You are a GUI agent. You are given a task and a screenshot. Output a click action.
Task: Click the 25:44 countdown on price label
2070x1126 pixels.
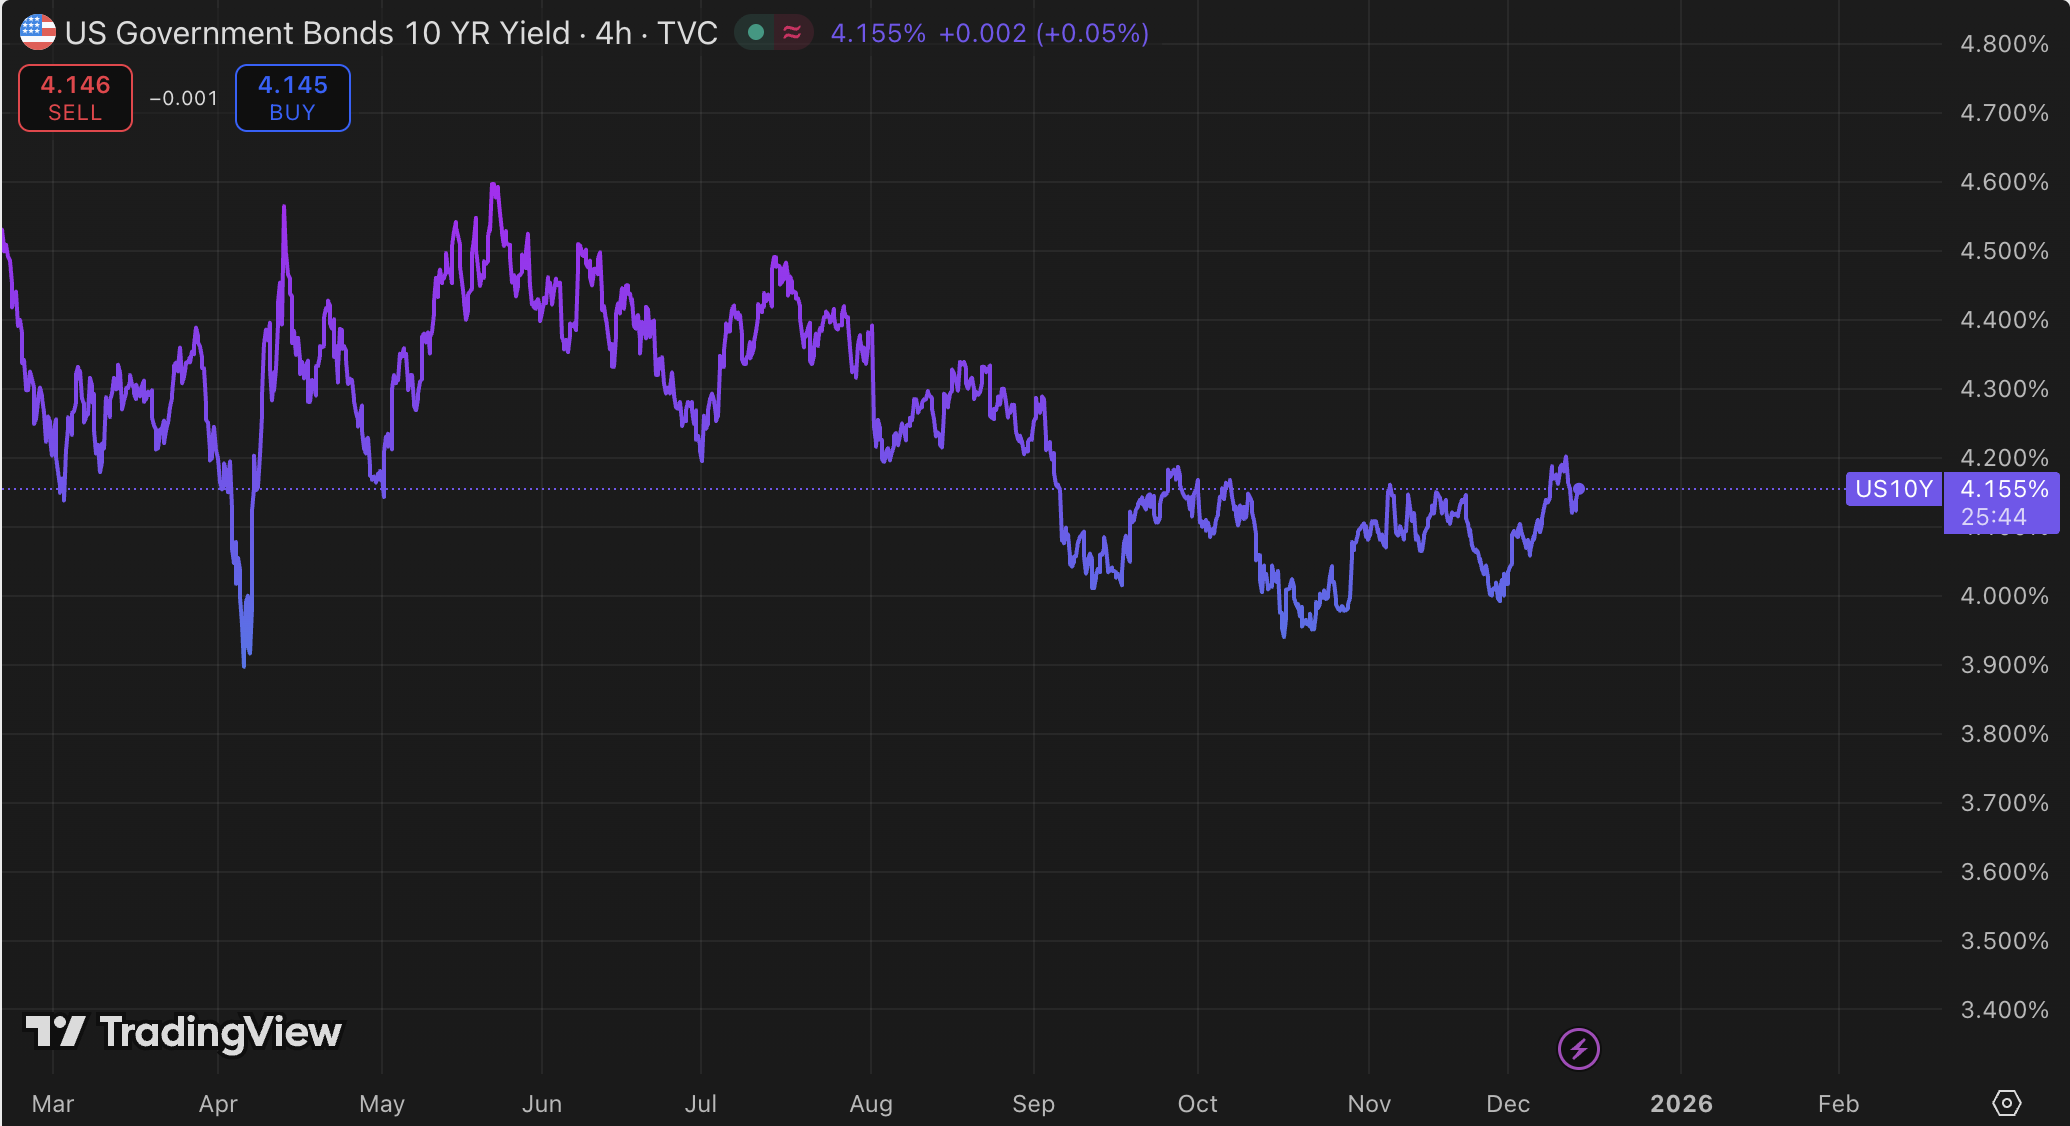[1993, 517]
